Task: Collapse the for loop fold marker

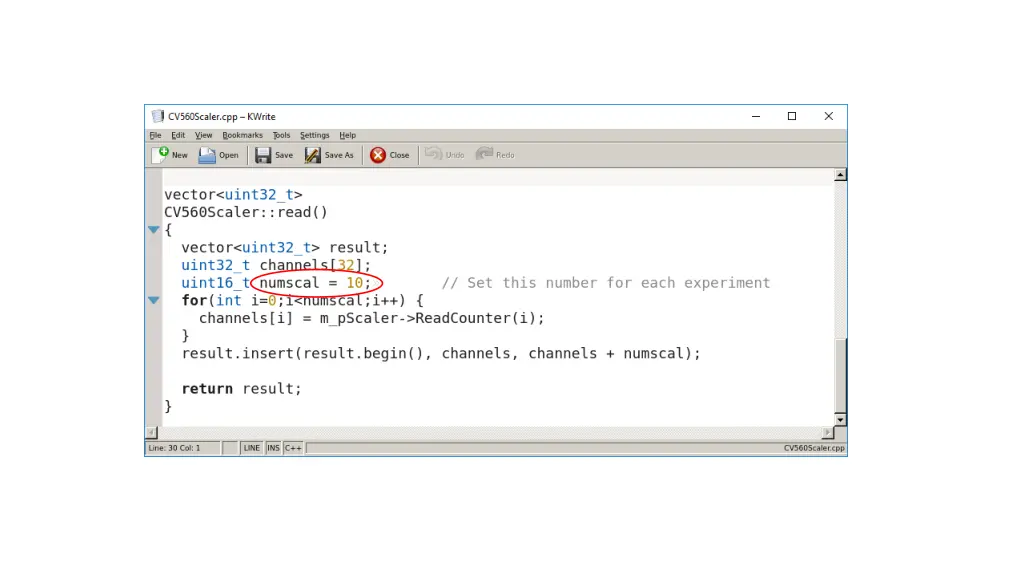Action: click(x=154, y=300)
